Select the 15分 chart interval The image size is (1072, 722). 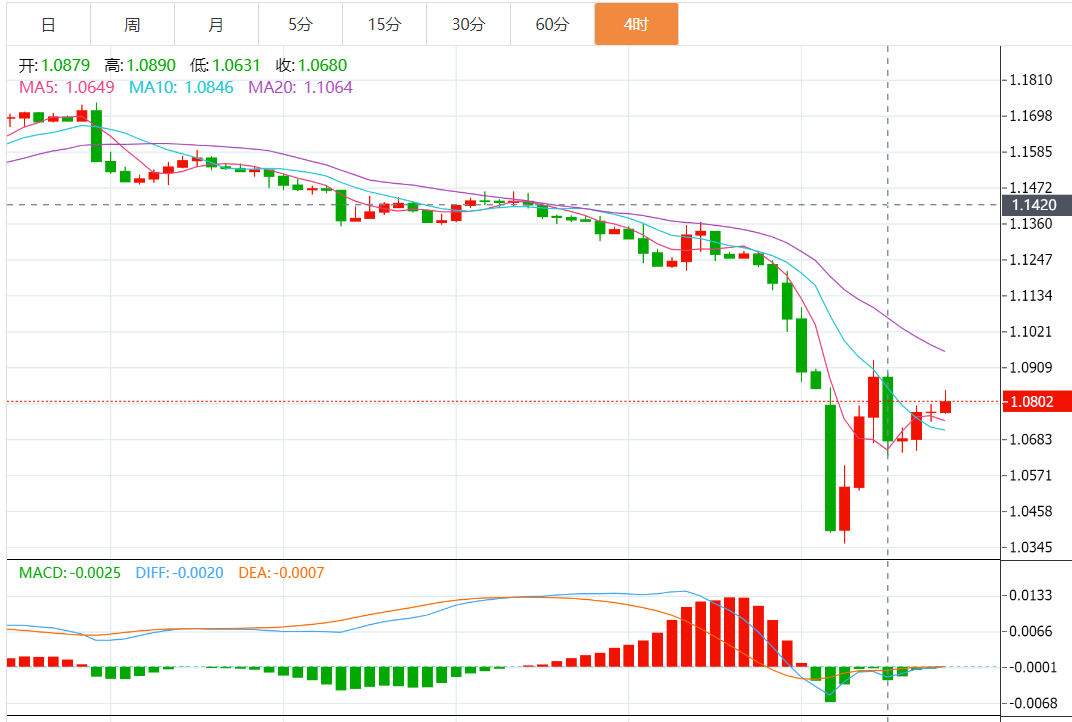pyautogui.click(x=385, y=25)
